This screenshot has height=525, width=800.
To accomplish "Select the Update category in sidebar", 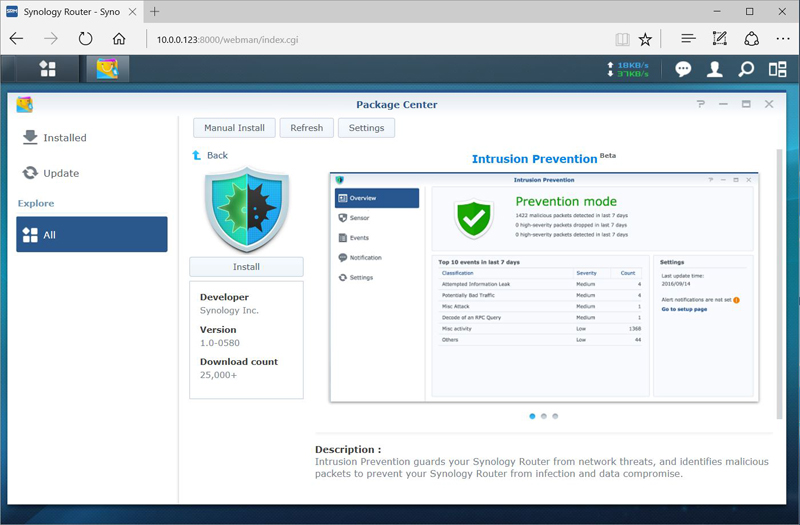I will tap(60, 173).
